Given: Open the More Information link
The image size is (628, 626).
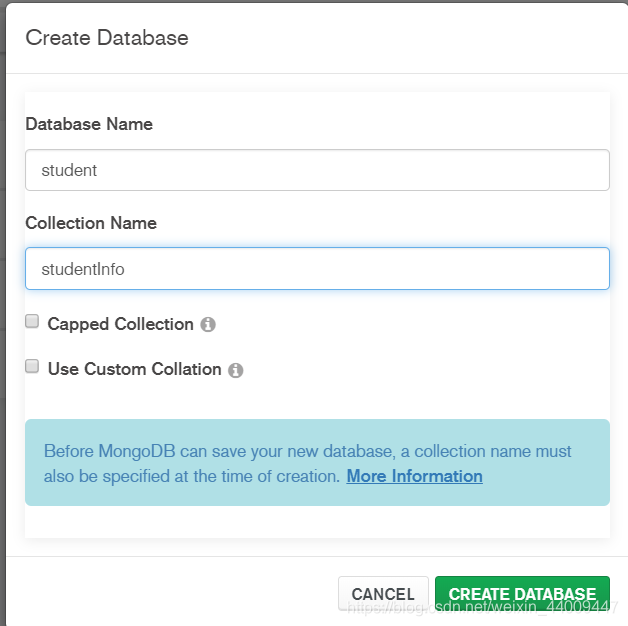Looking at the screenshot, I should 414,476.
